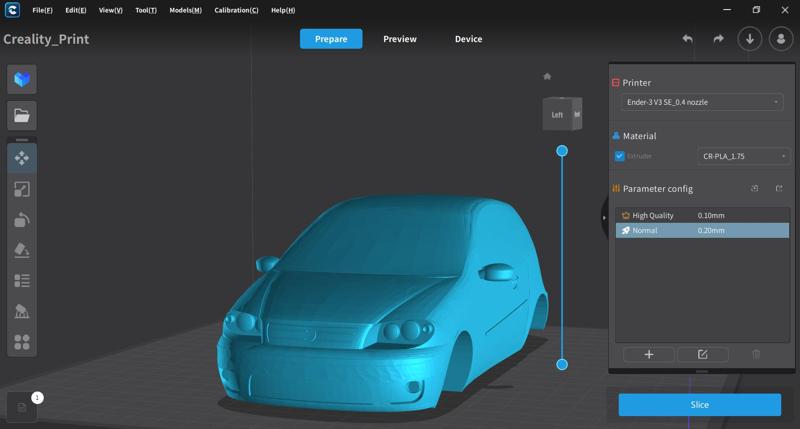Undo the last action arrow

coord(688,39)
